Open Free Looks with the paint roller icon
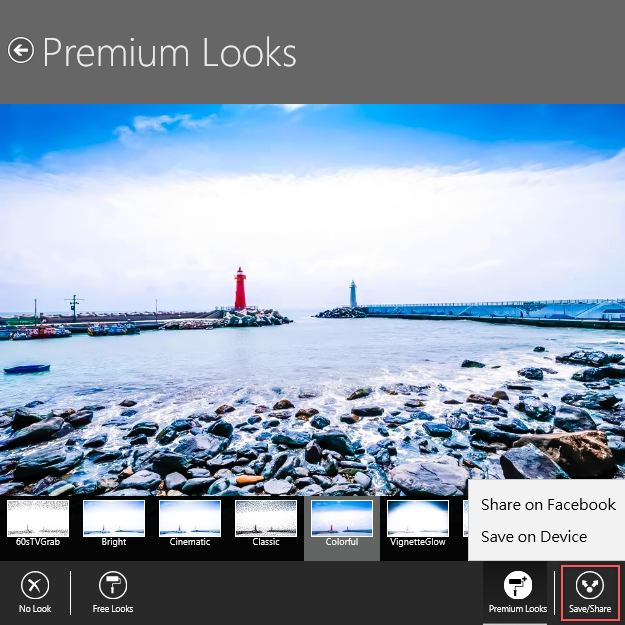This screenshot has width=625, height=625. click(113, 586)
